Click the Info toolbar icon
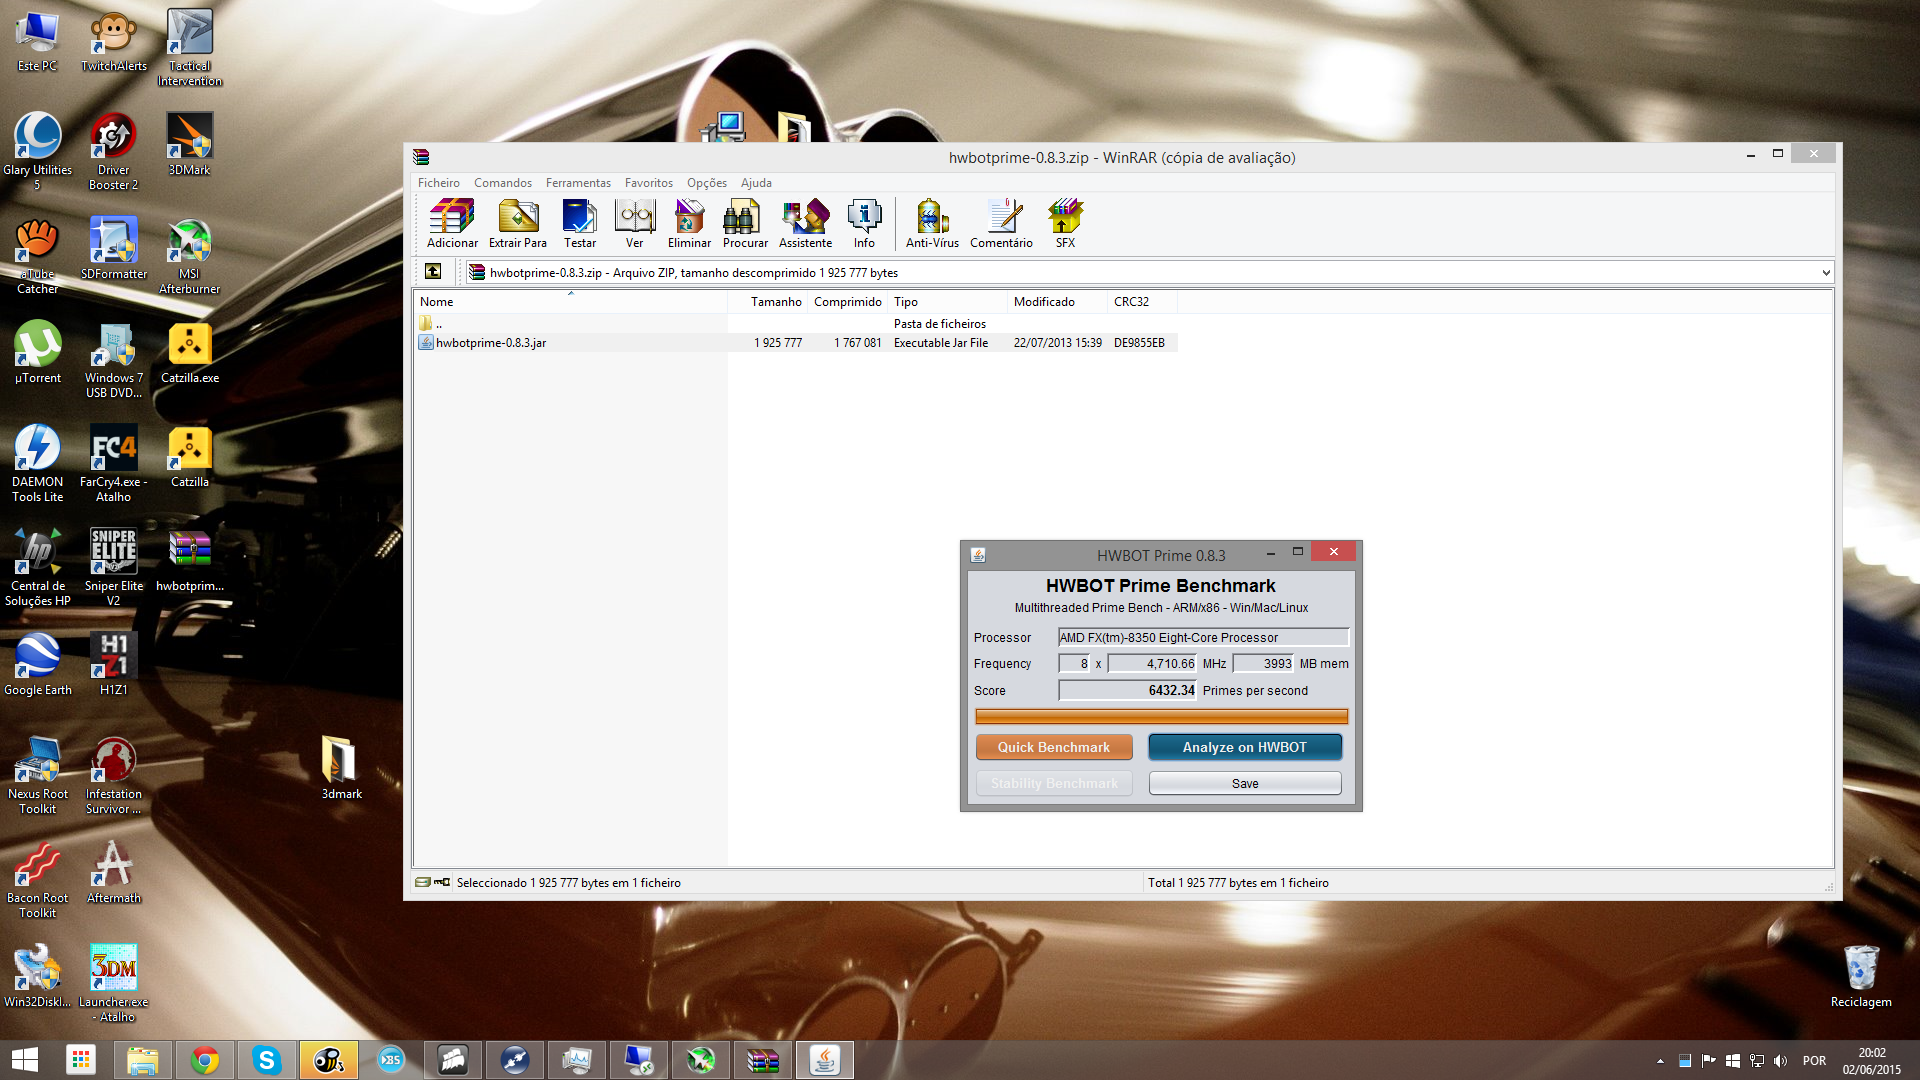 point(864,223)
